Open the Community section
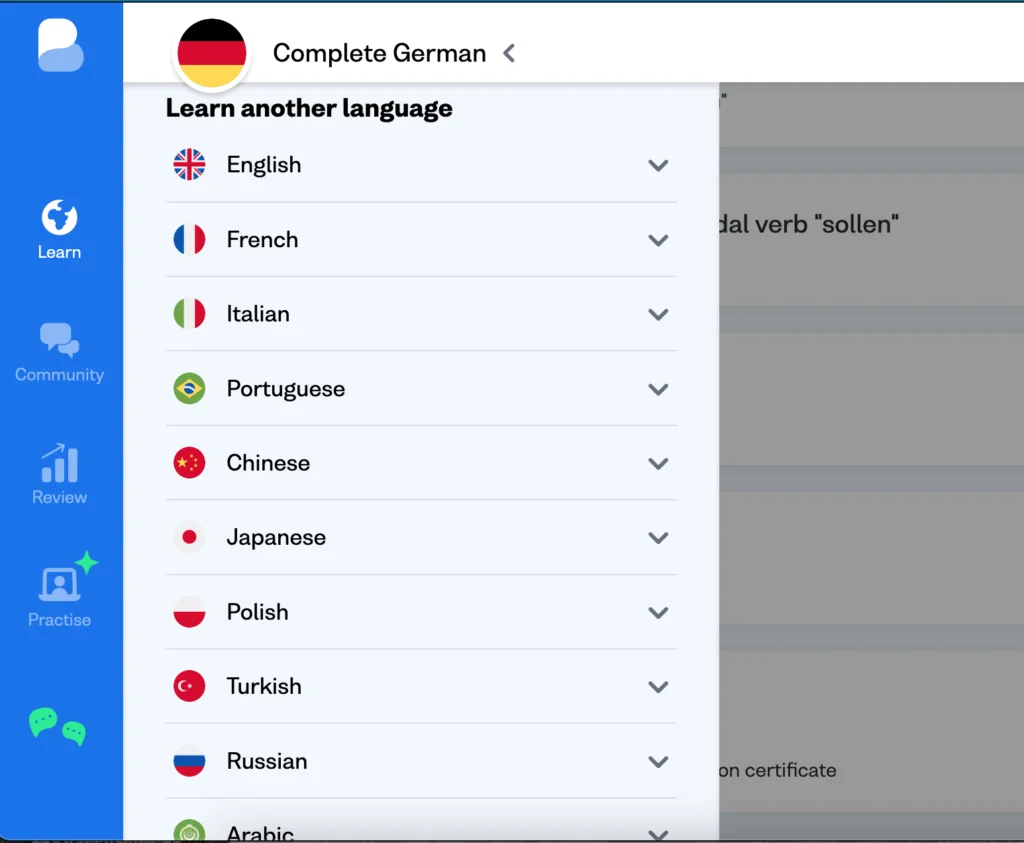The width and height of the screenshot is (1024, 843). coord(59,352)
